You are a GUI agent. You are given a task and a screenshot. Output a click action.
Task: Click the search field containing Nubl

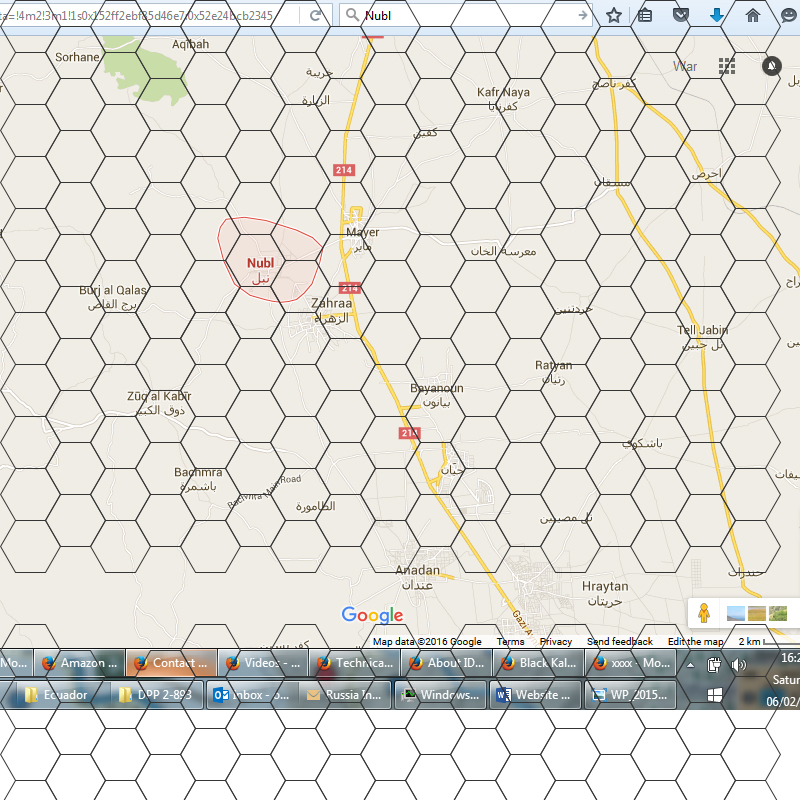[464, 15]
